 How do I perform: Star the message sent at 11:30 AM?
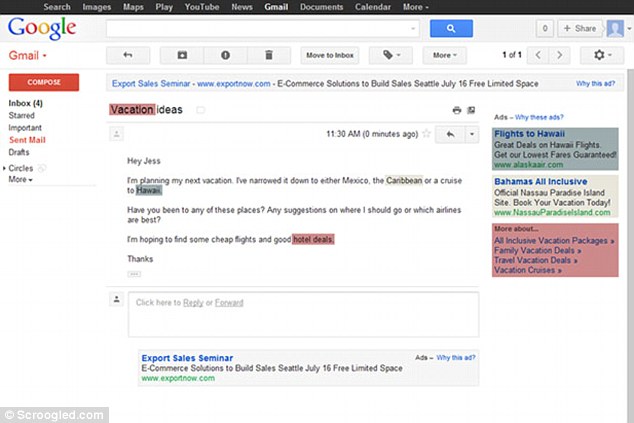(x=426, y=134)
